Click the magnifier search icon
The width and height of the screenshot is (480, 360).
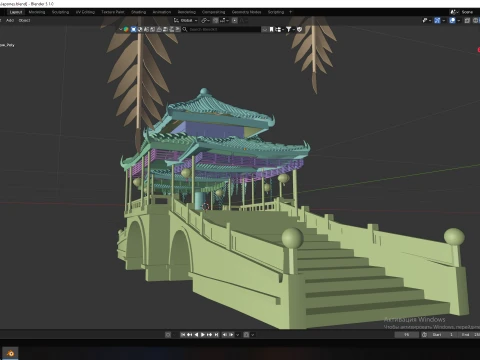click(185, 29)
